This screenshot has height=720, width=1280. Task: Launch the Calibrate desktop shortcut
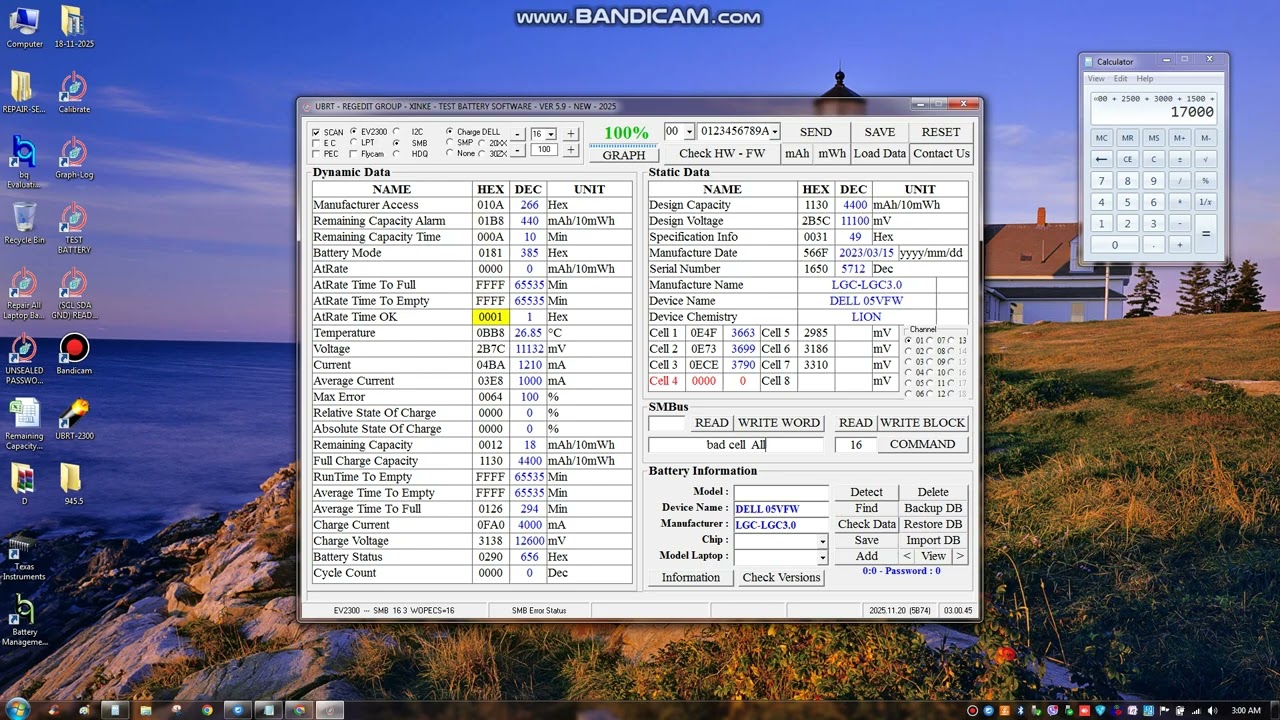73,92
